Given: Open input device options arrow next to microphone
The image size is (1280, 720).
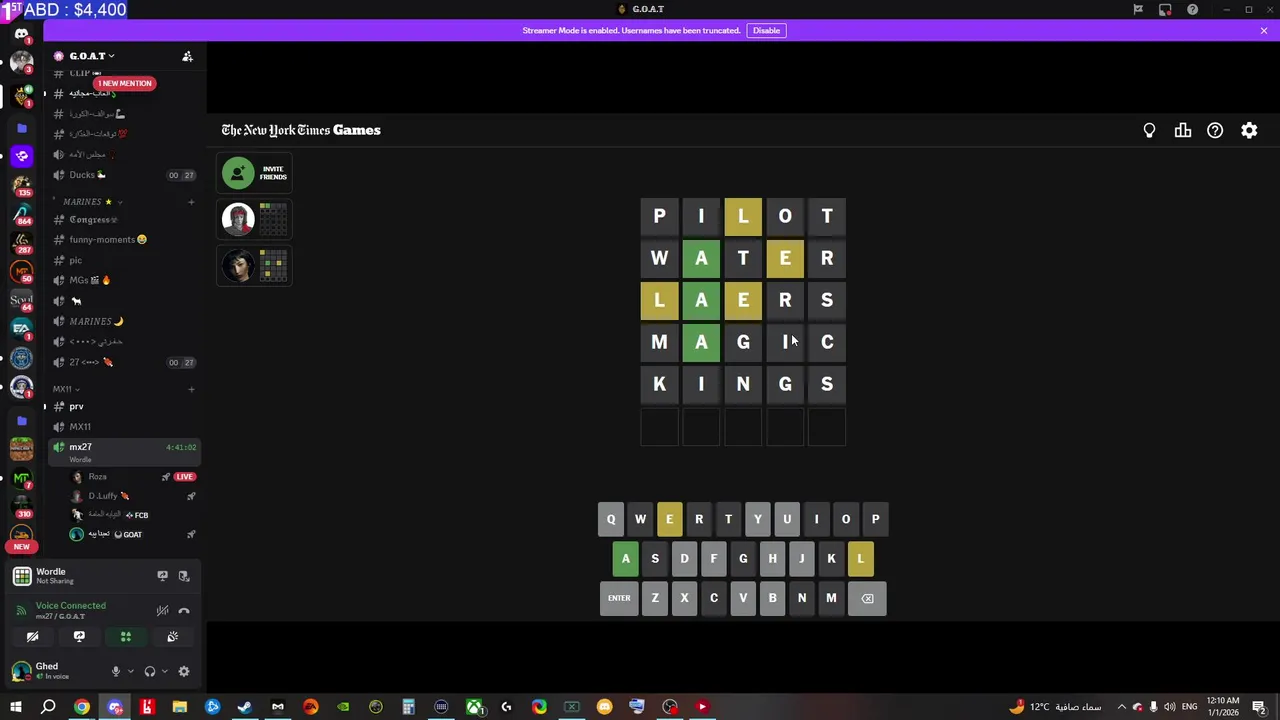Looking at the screenshot, I should (x=130, y=672).
